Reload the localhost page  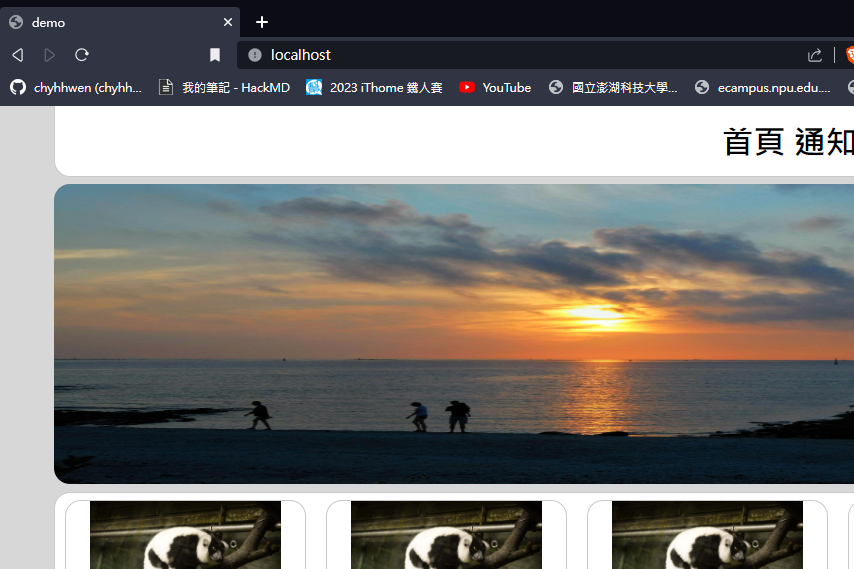coord(82,55)
